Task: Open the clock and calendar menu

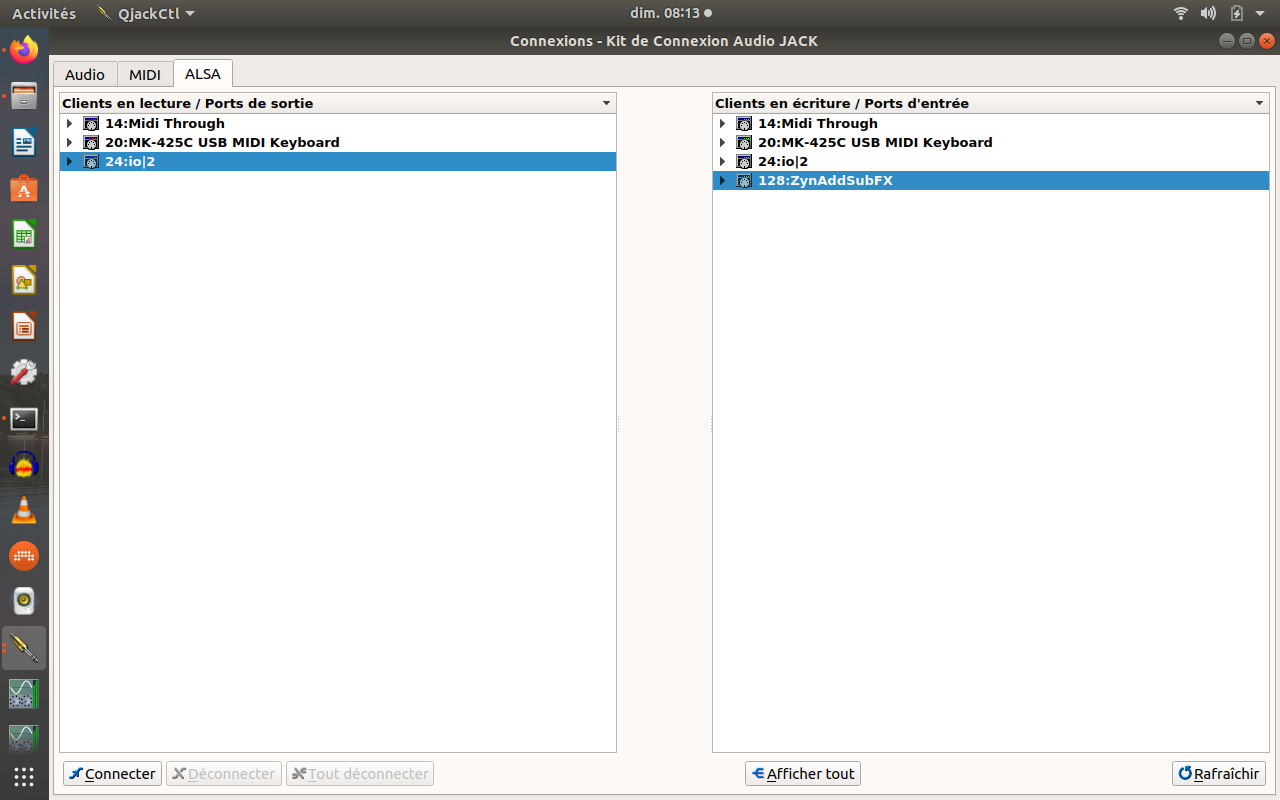Action: [671, 14]
